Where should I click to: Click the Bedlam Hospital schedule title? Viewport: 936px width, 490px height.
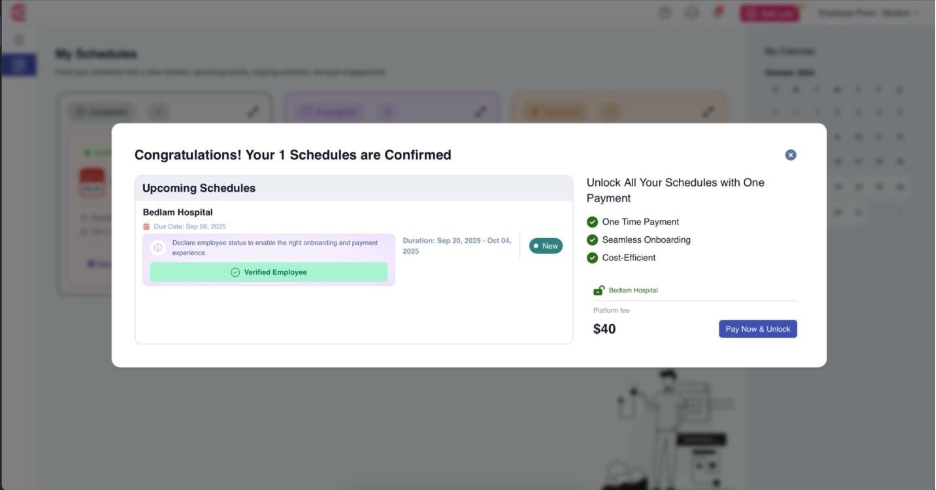(178, 212)
